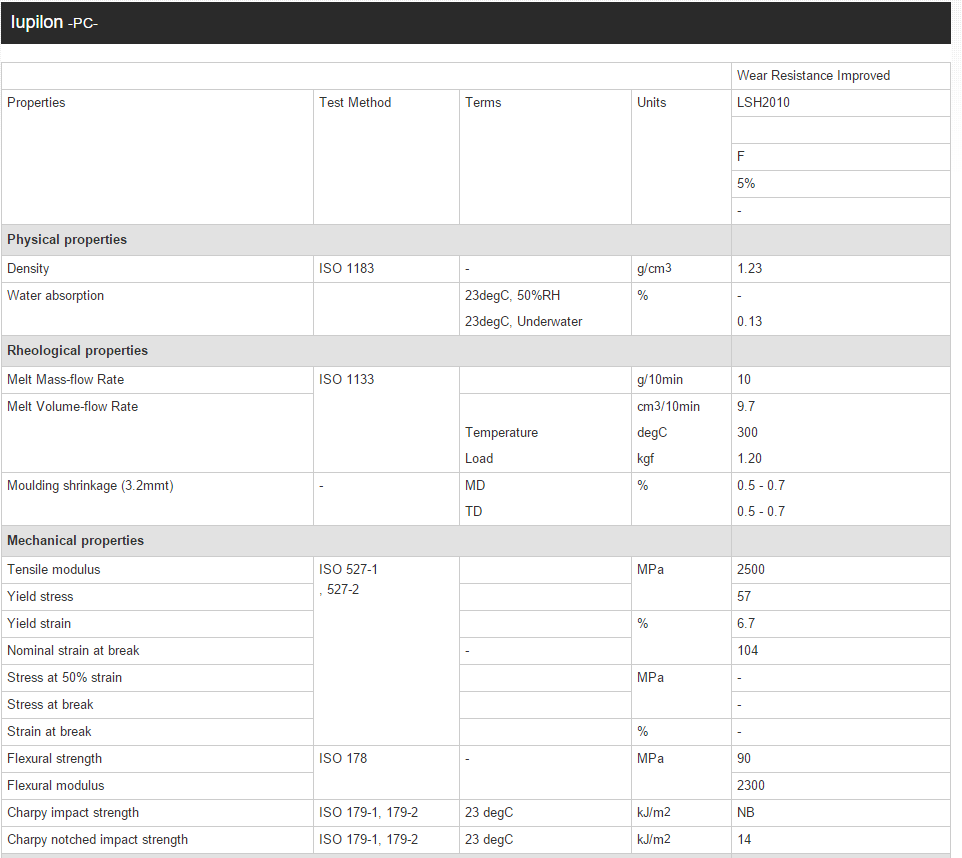This screenshot has height=858, width=962.
Task: Select the Charpy notched impact value 14
Action: coord(744,840)
